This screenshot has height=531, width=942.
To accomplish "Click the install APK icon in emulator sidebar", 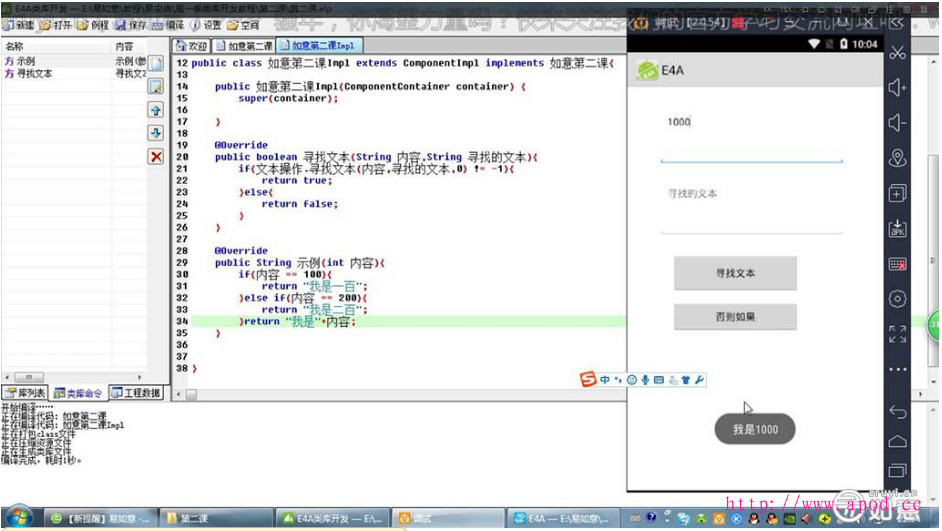I will [x=897, y=228].
